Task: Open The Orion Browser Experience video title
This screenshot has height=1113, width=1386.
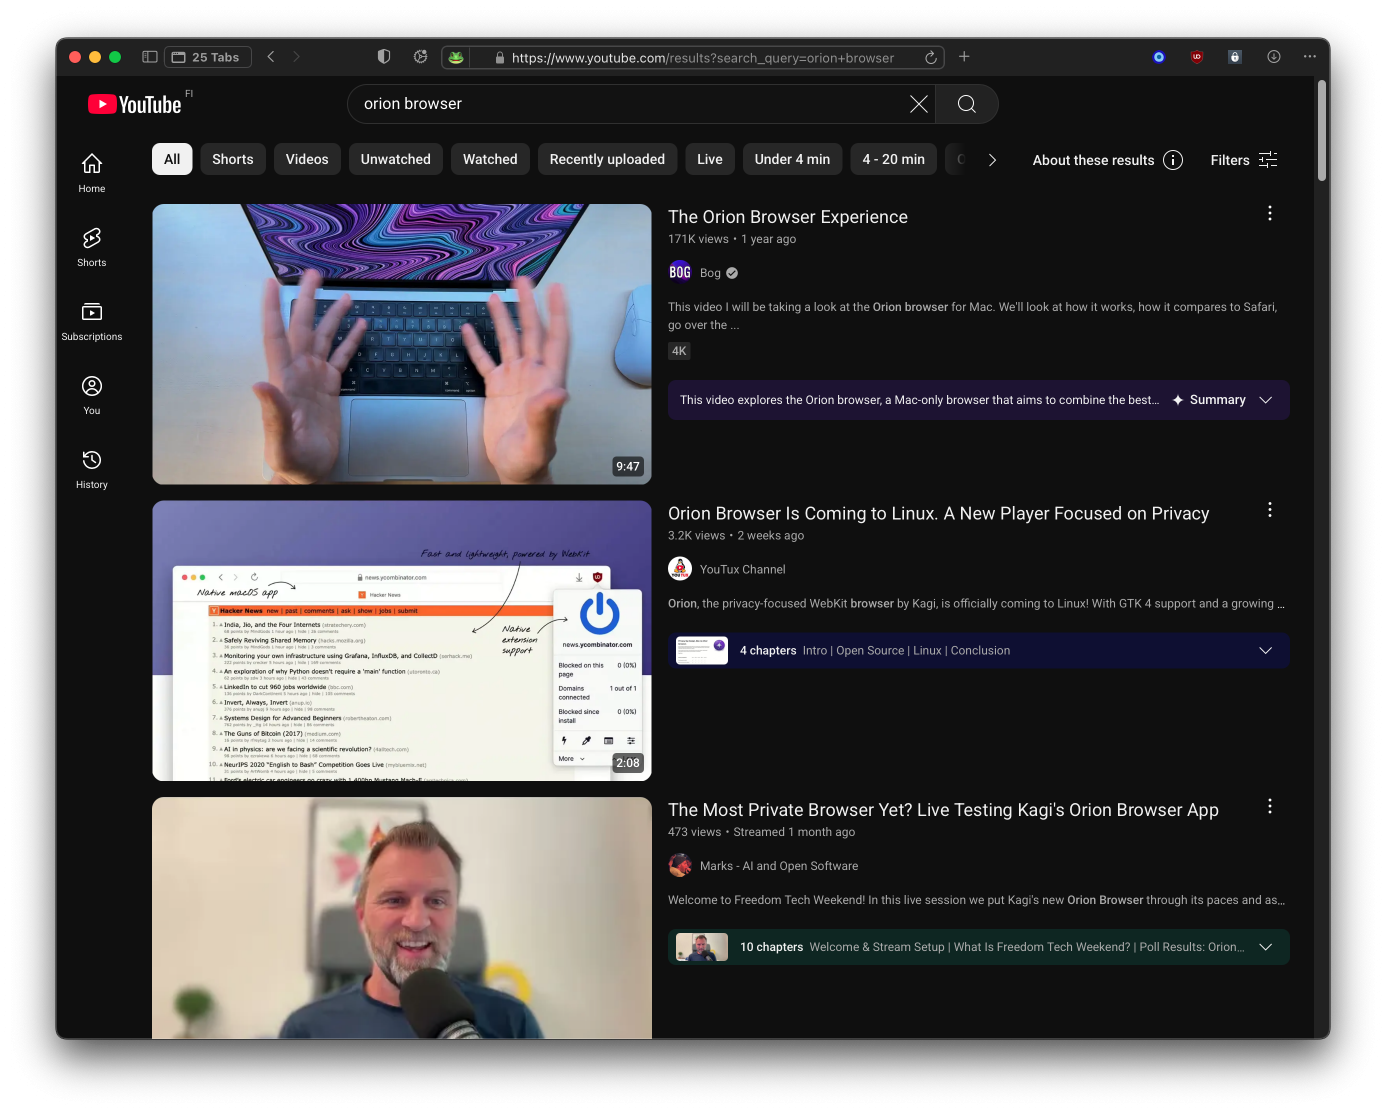Action: click(787, 217)
